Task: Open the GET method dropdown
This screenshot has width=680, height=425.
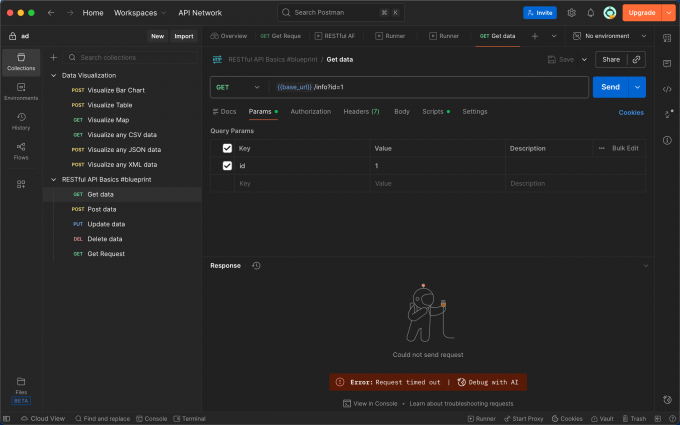Action: point(238,87)
